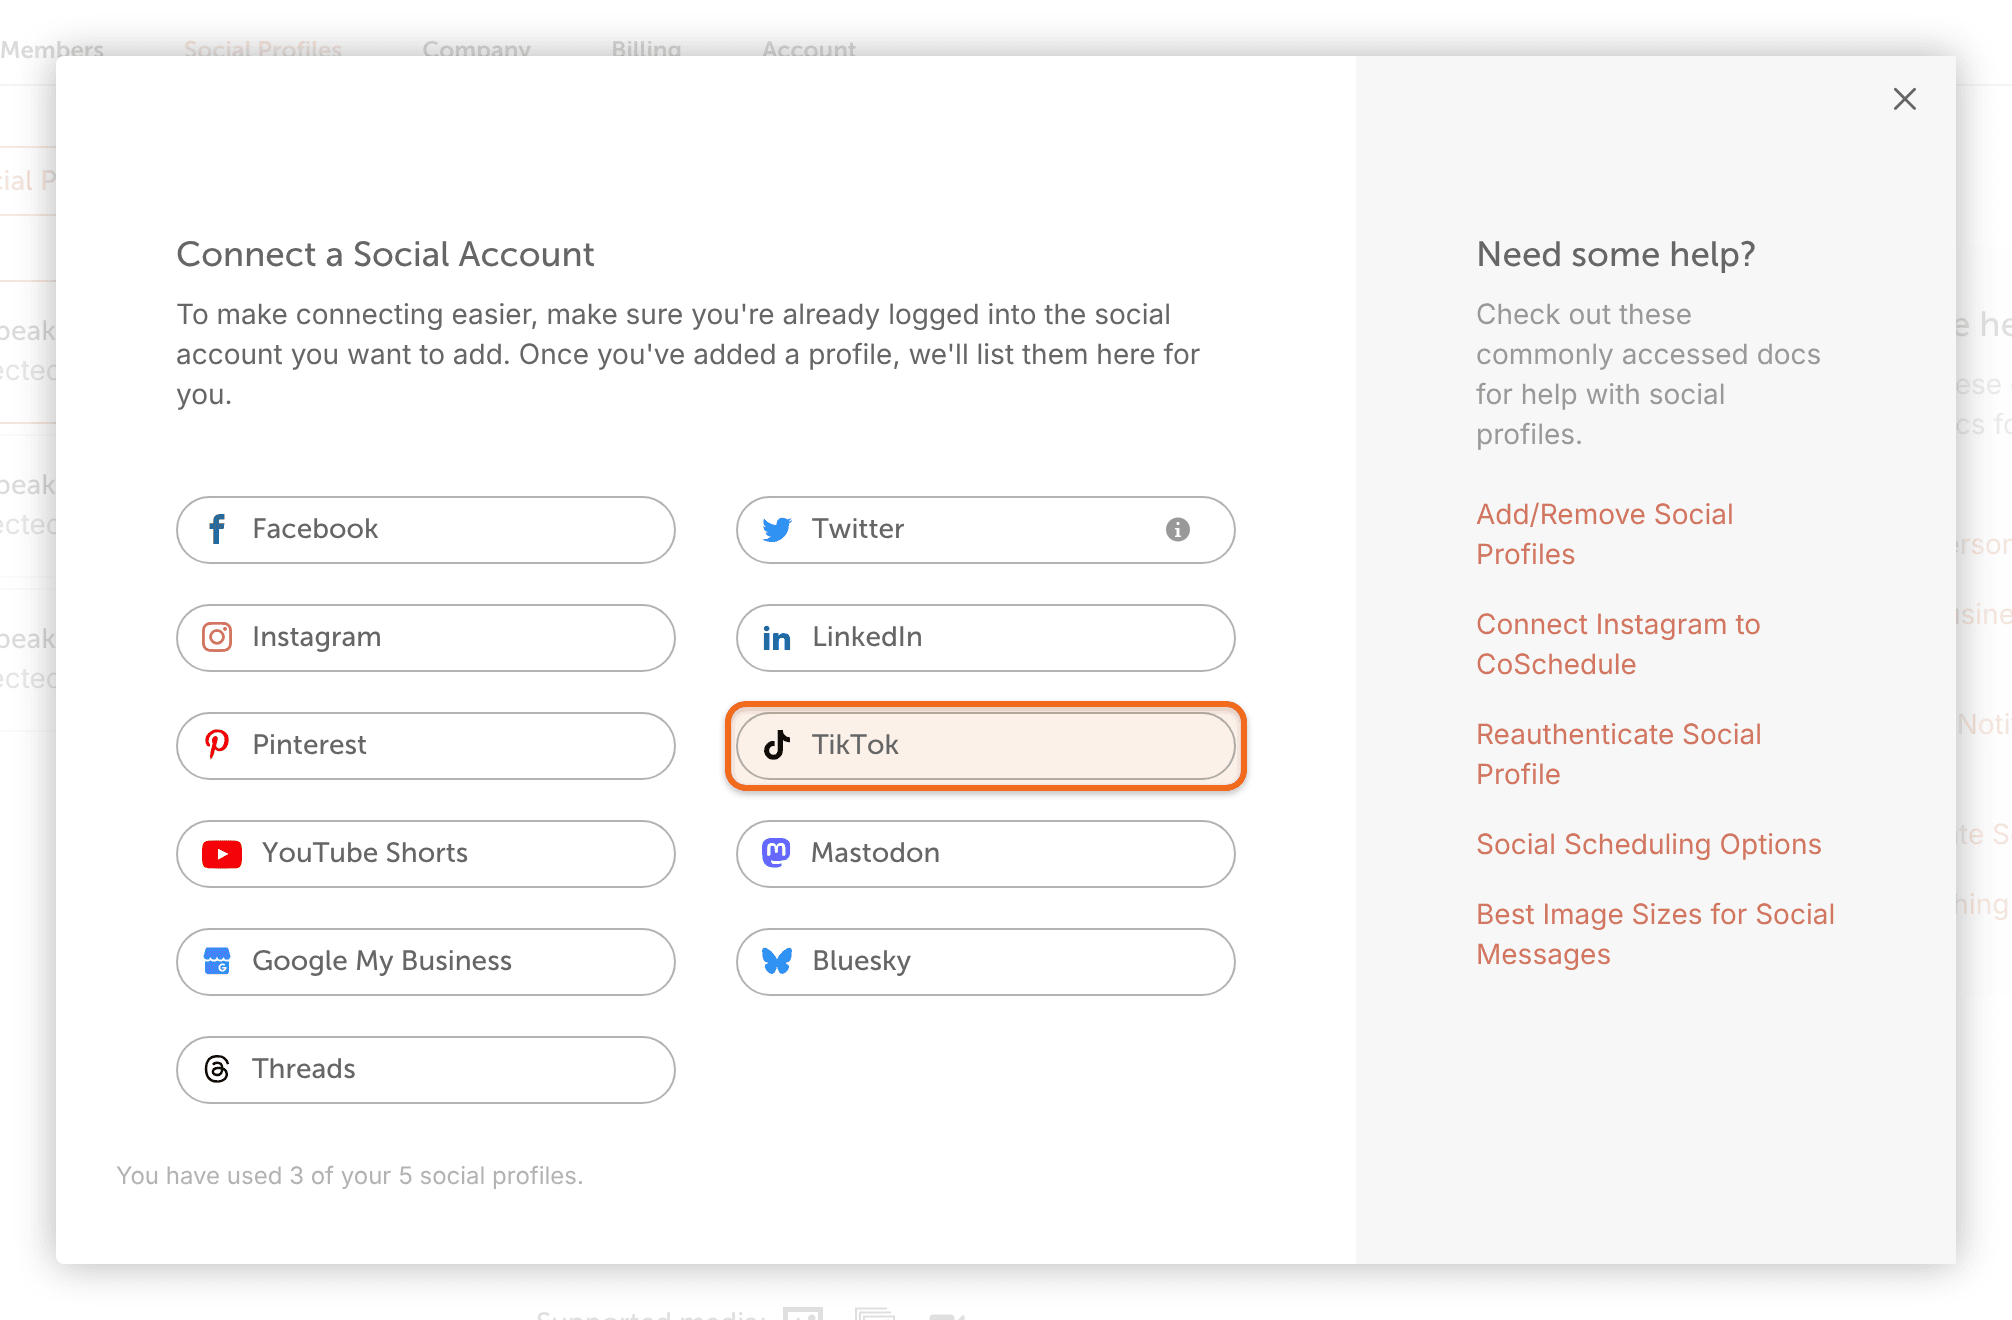Click the Facebook logo icon
The image size is (2012, 1320).
pyautogui.click(x=217, y=529)
